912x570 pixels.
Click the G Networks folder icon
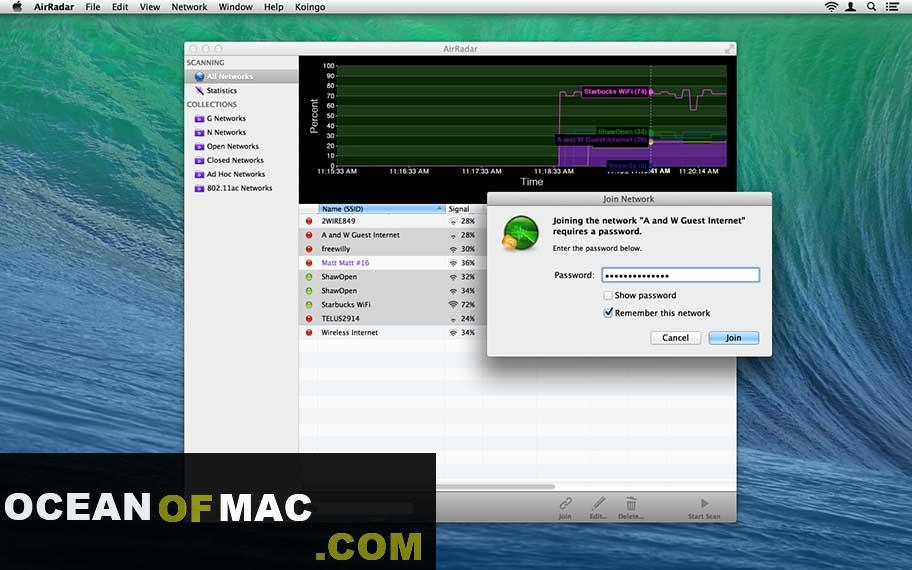point(199,119)
